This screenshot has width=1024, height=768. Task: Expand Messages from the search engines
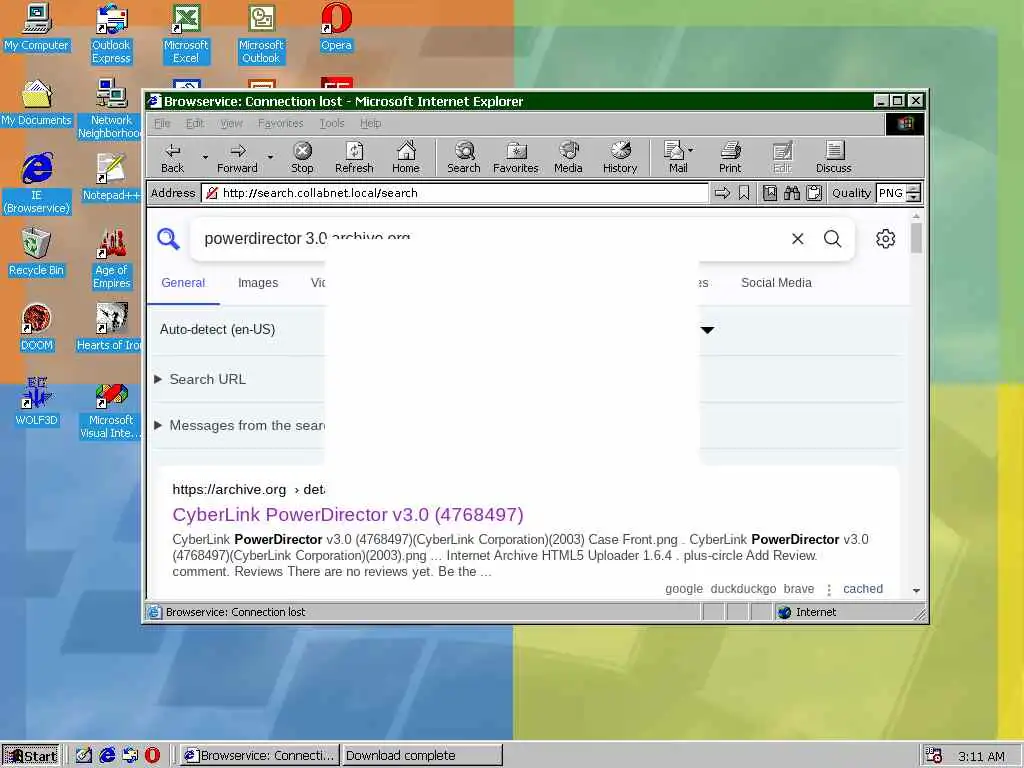[x=239, y=425]
